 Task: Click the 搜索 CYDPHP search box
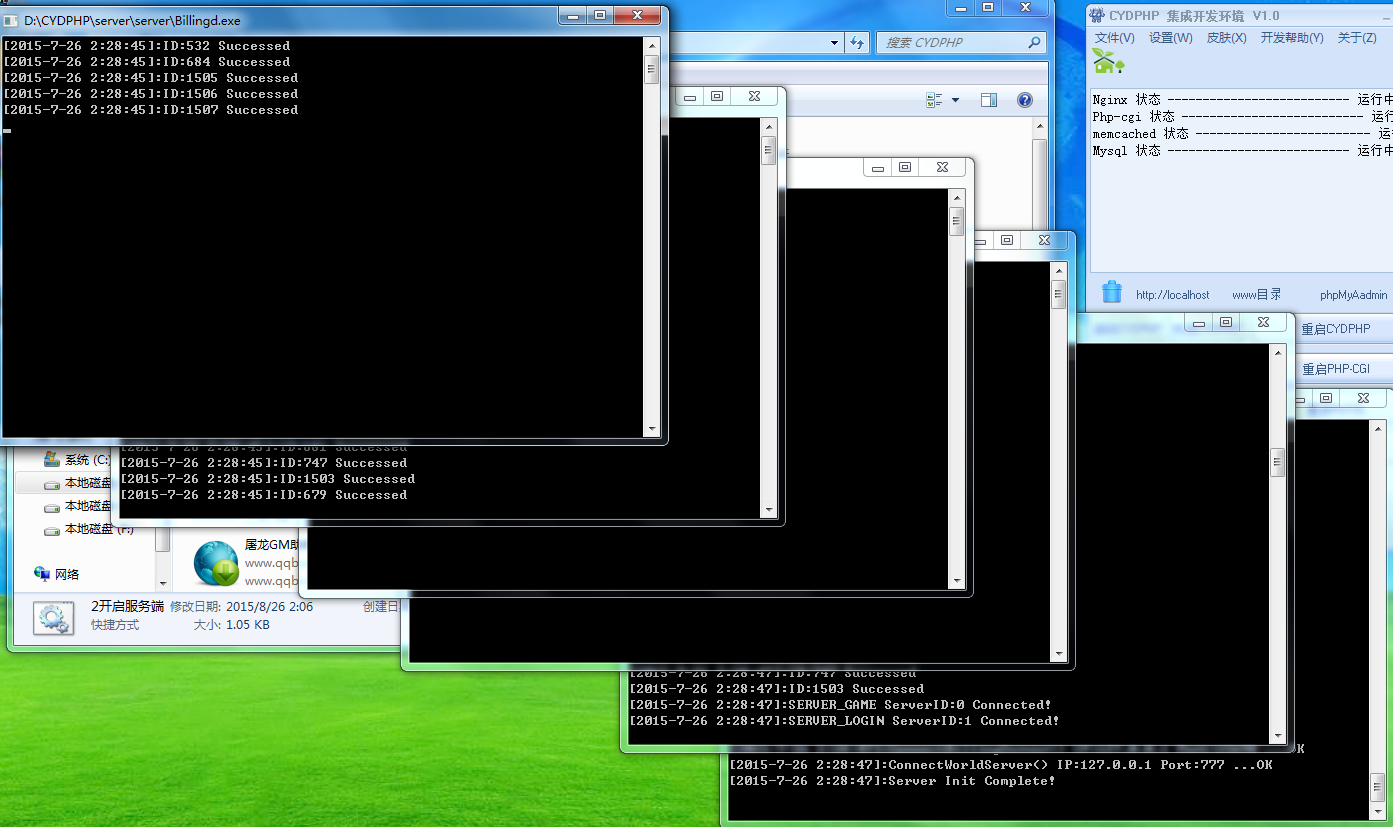952,43
